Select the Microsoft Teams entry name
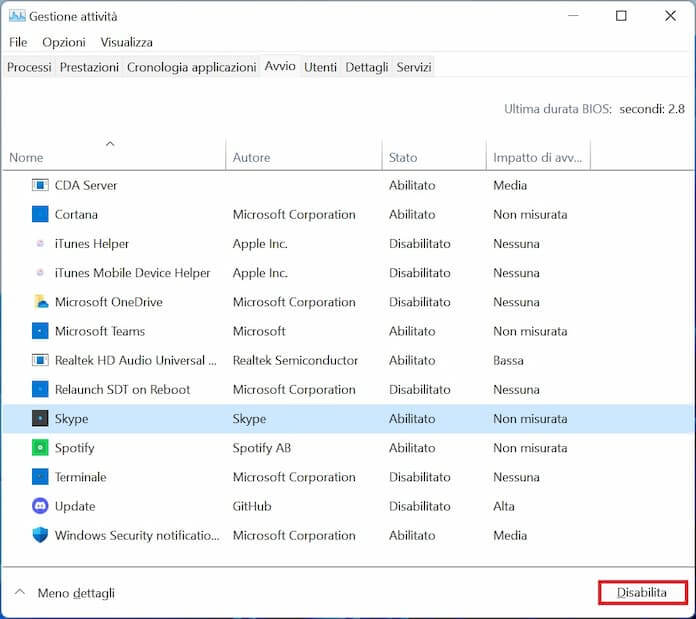Viewport: 696px width, 619px height. tap(100, 331)
